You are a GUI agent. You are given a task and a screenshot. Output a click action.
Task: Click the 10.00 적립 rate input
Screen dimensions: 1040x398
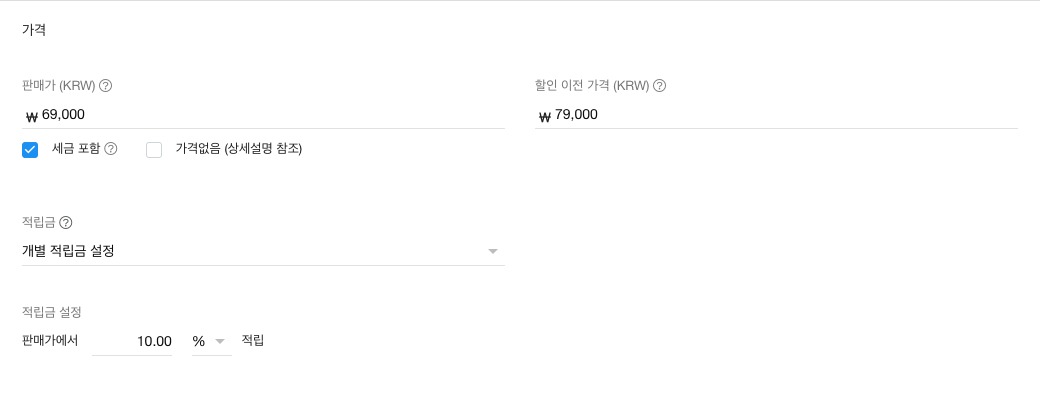point(132,342)
